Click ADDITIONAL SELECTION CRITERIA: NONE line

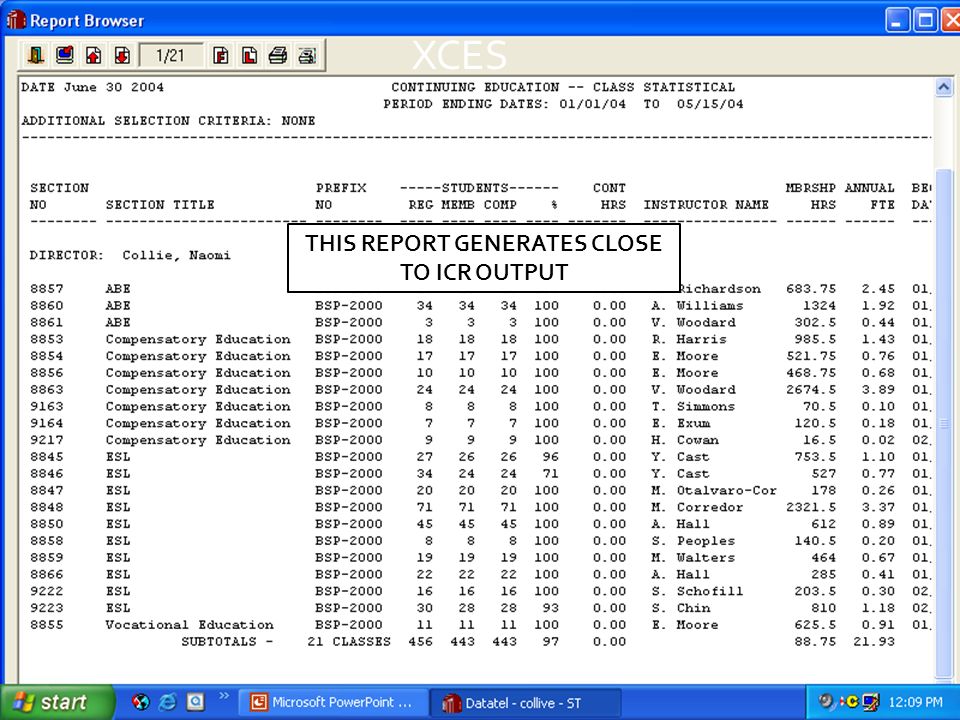click(168, 121)
